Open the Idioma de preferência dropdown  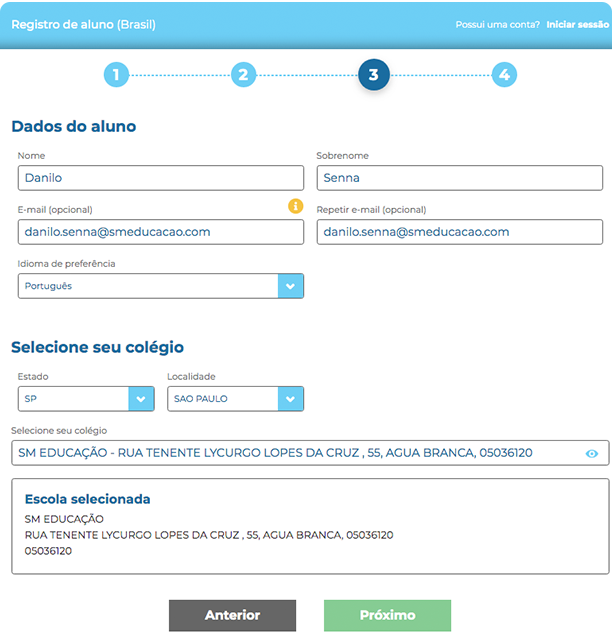(160, 286)
